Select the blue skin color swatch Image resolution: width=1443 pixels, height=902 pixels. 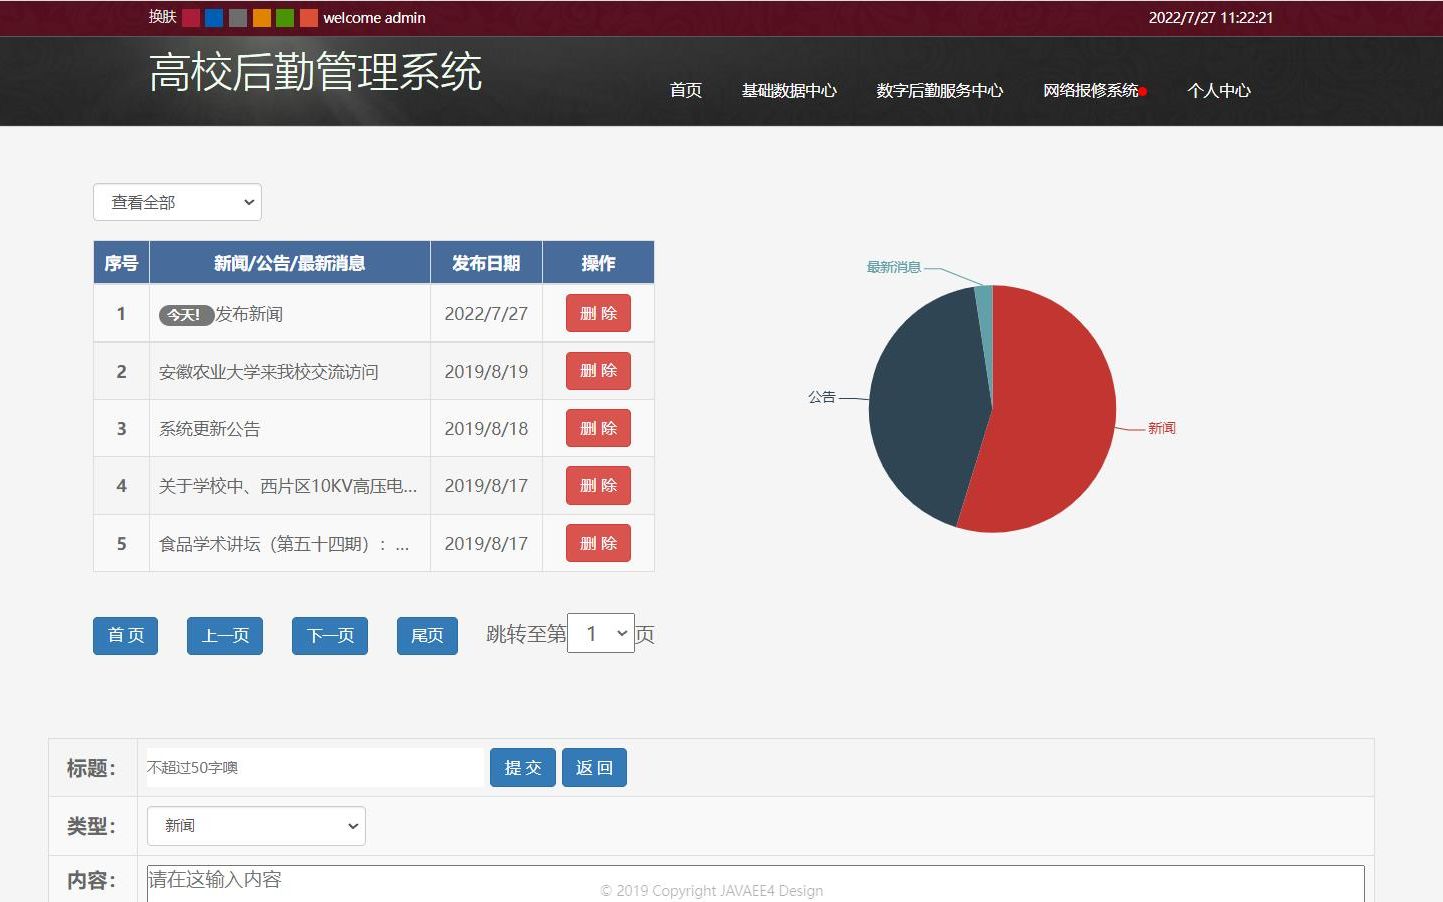coord(212,18)
